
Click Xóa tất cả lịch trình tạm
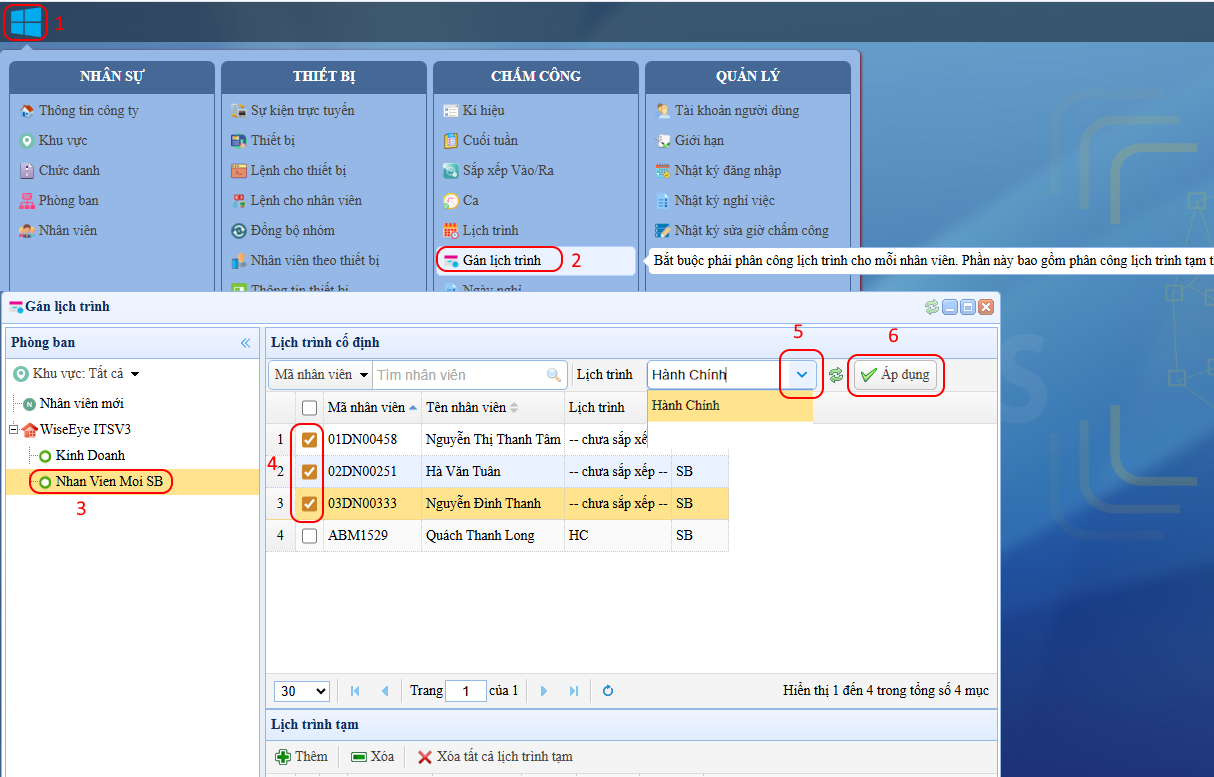click(495, 757)
